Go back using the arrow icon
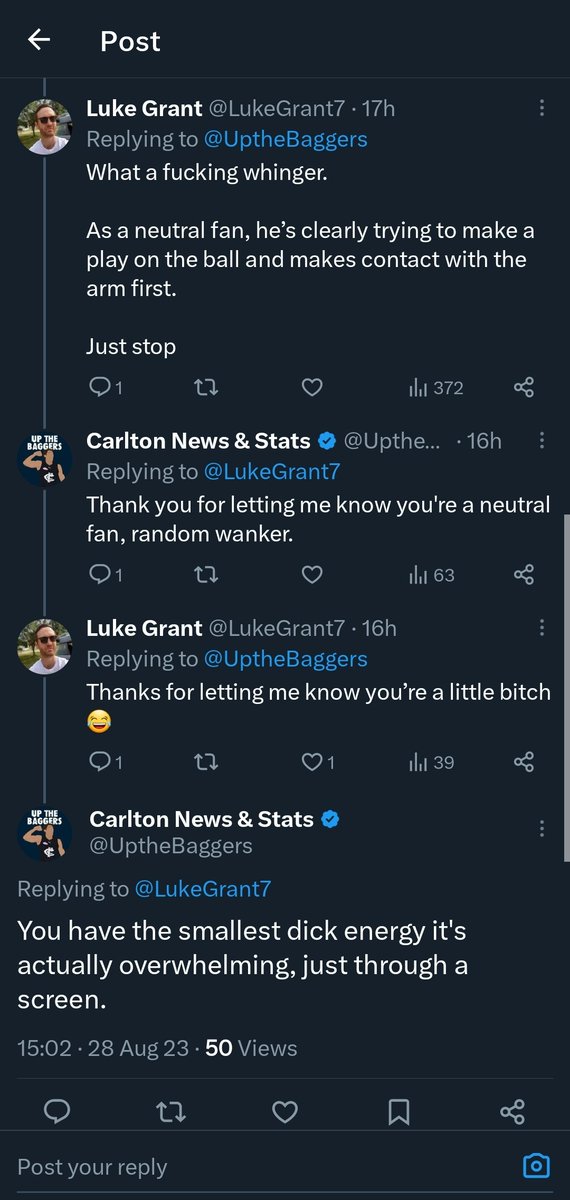The image size is (570, 1200). point(39,40)
